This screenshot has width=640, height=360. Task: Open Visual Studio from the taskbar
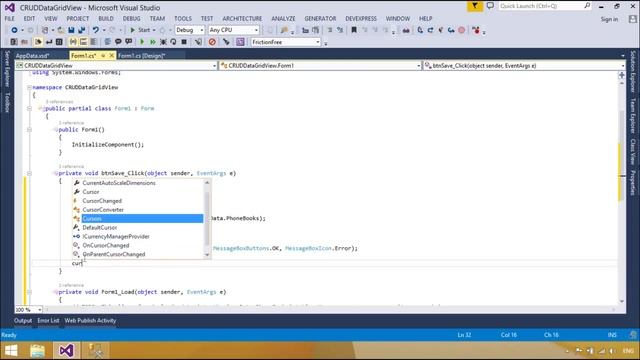click(x=66, y=350)
